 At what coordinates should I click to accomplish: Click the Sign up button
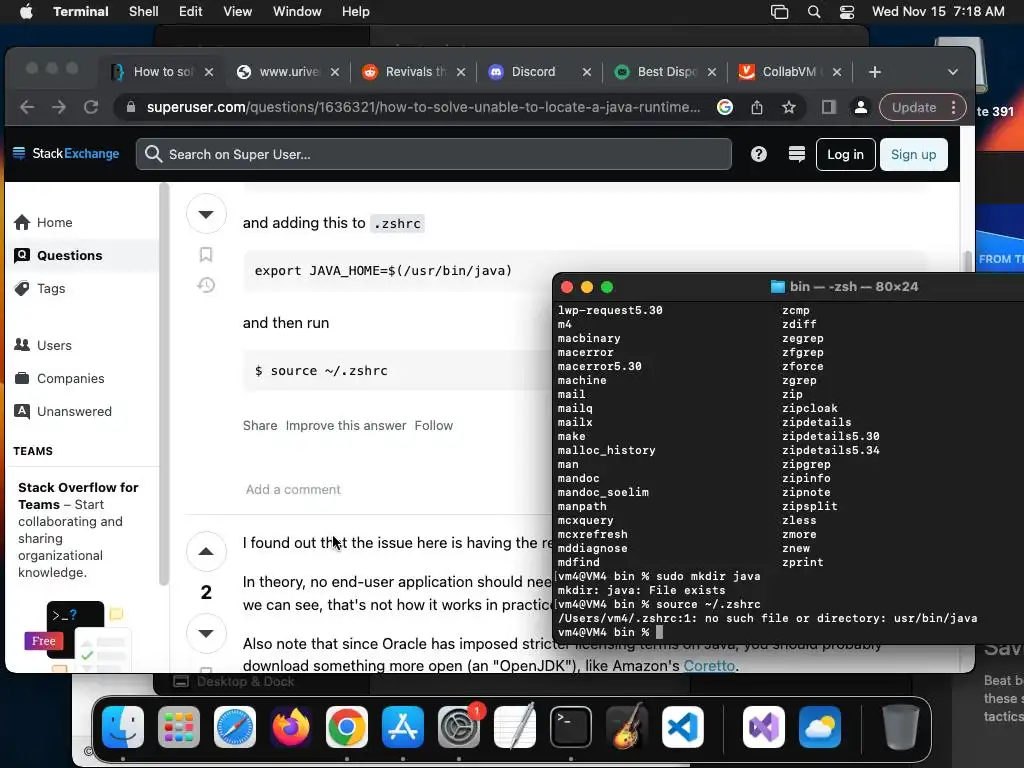point(914,154)
